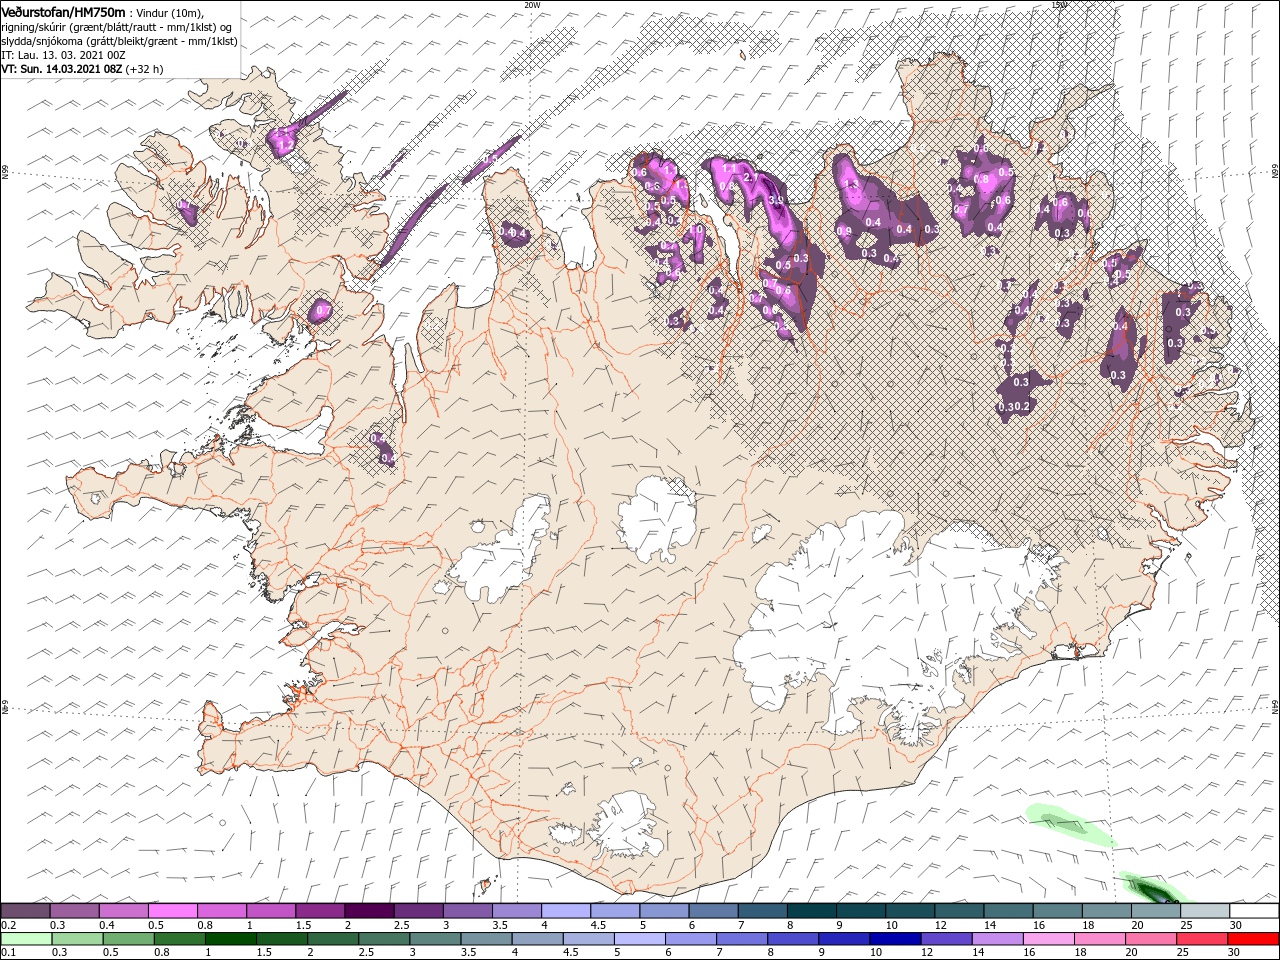
Task: Click the deep blue 10–12 swatch in rain scale
Action: point(894,939)
